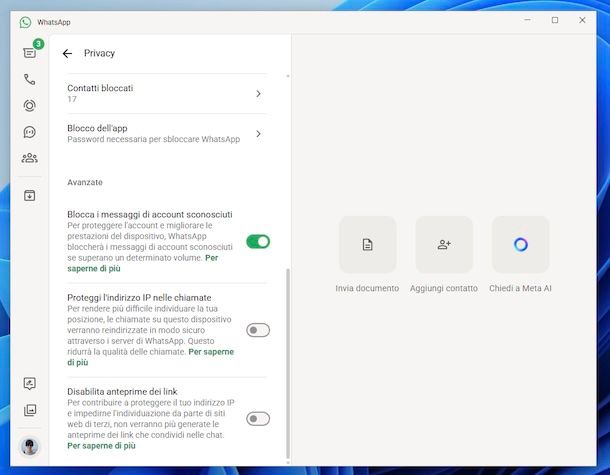The height and width of the screenshot is (475, 610).
Task: Close the WhatsApp window
Action: pos(582,20)
